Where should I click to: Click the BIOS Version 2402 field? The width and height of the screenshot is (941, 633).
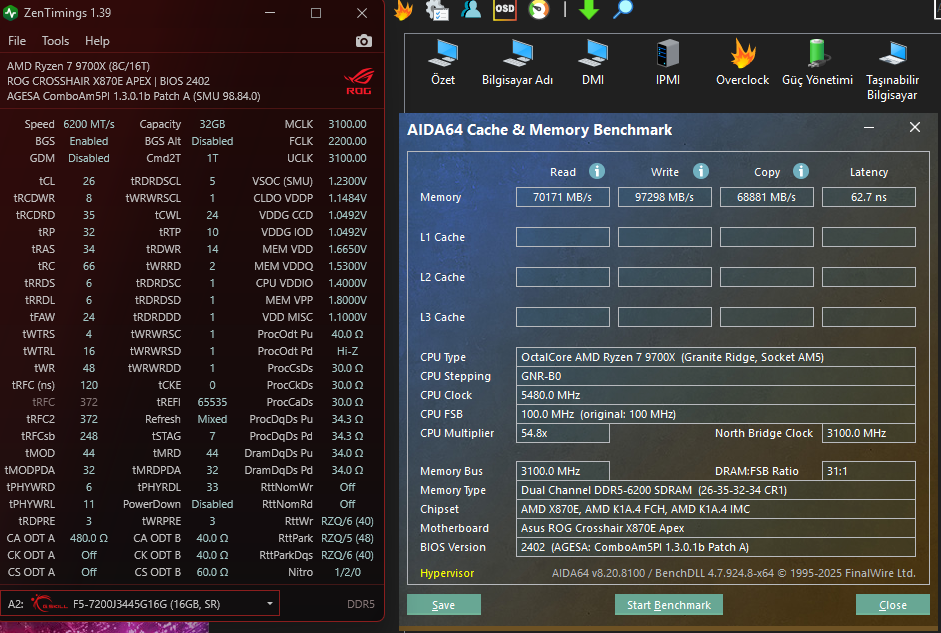715,547
